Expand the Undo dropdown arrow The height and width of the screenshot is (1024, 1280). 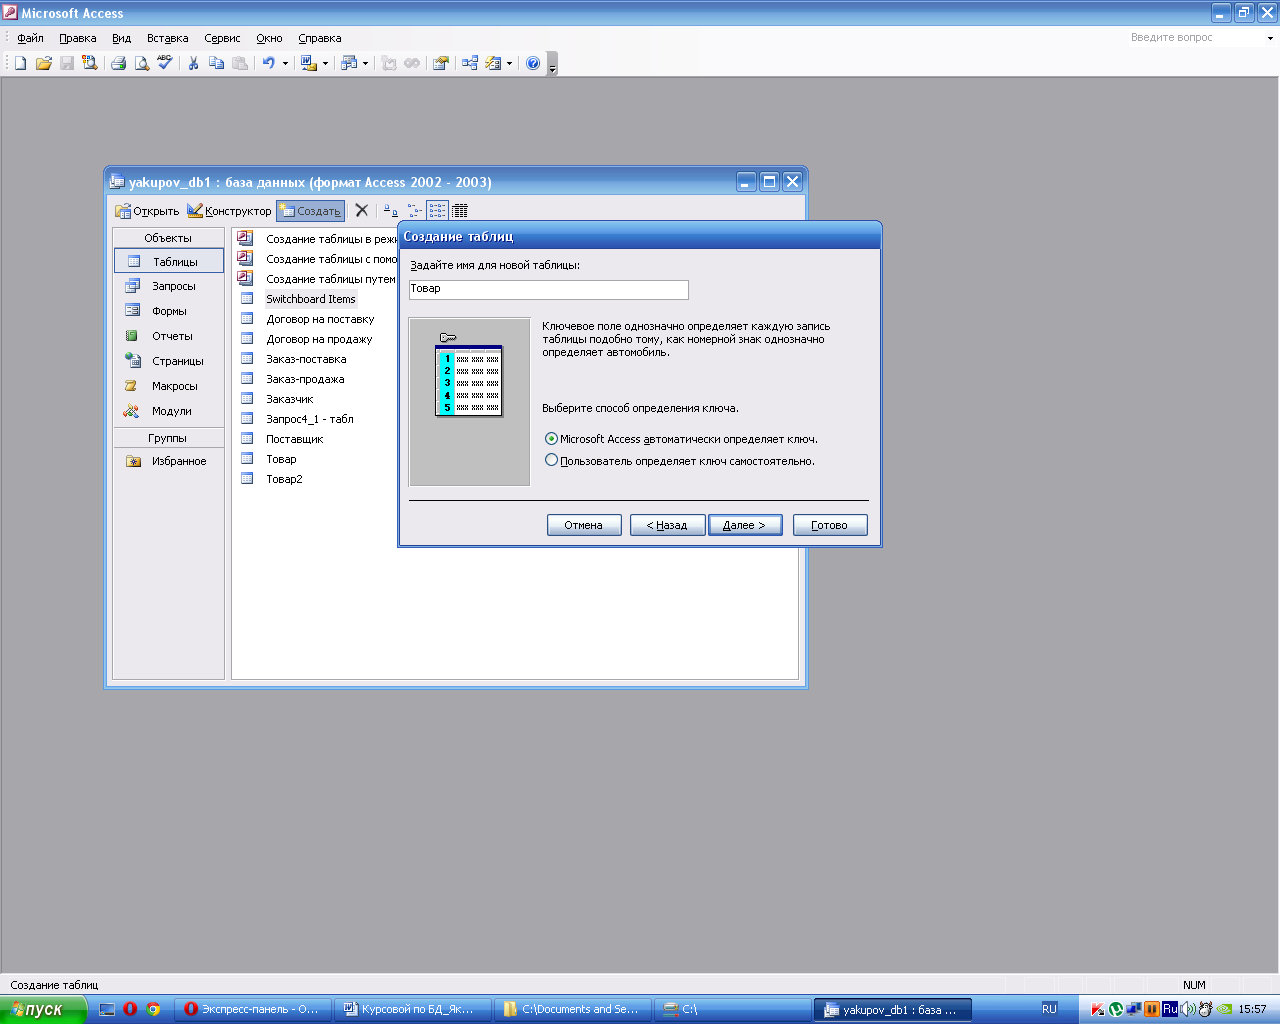point(285,63)
